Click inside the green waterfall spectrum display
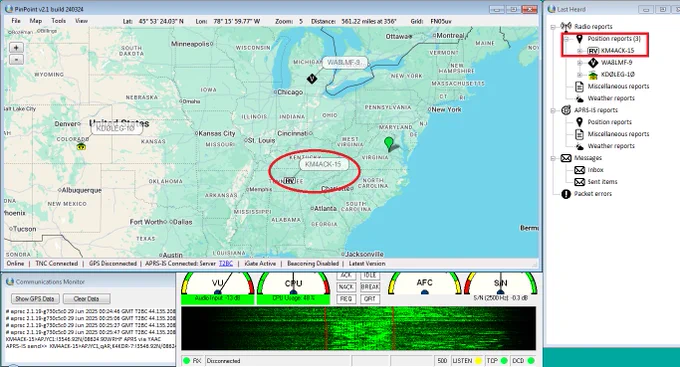This screenshot has height=367, width=680. [358, 328]
